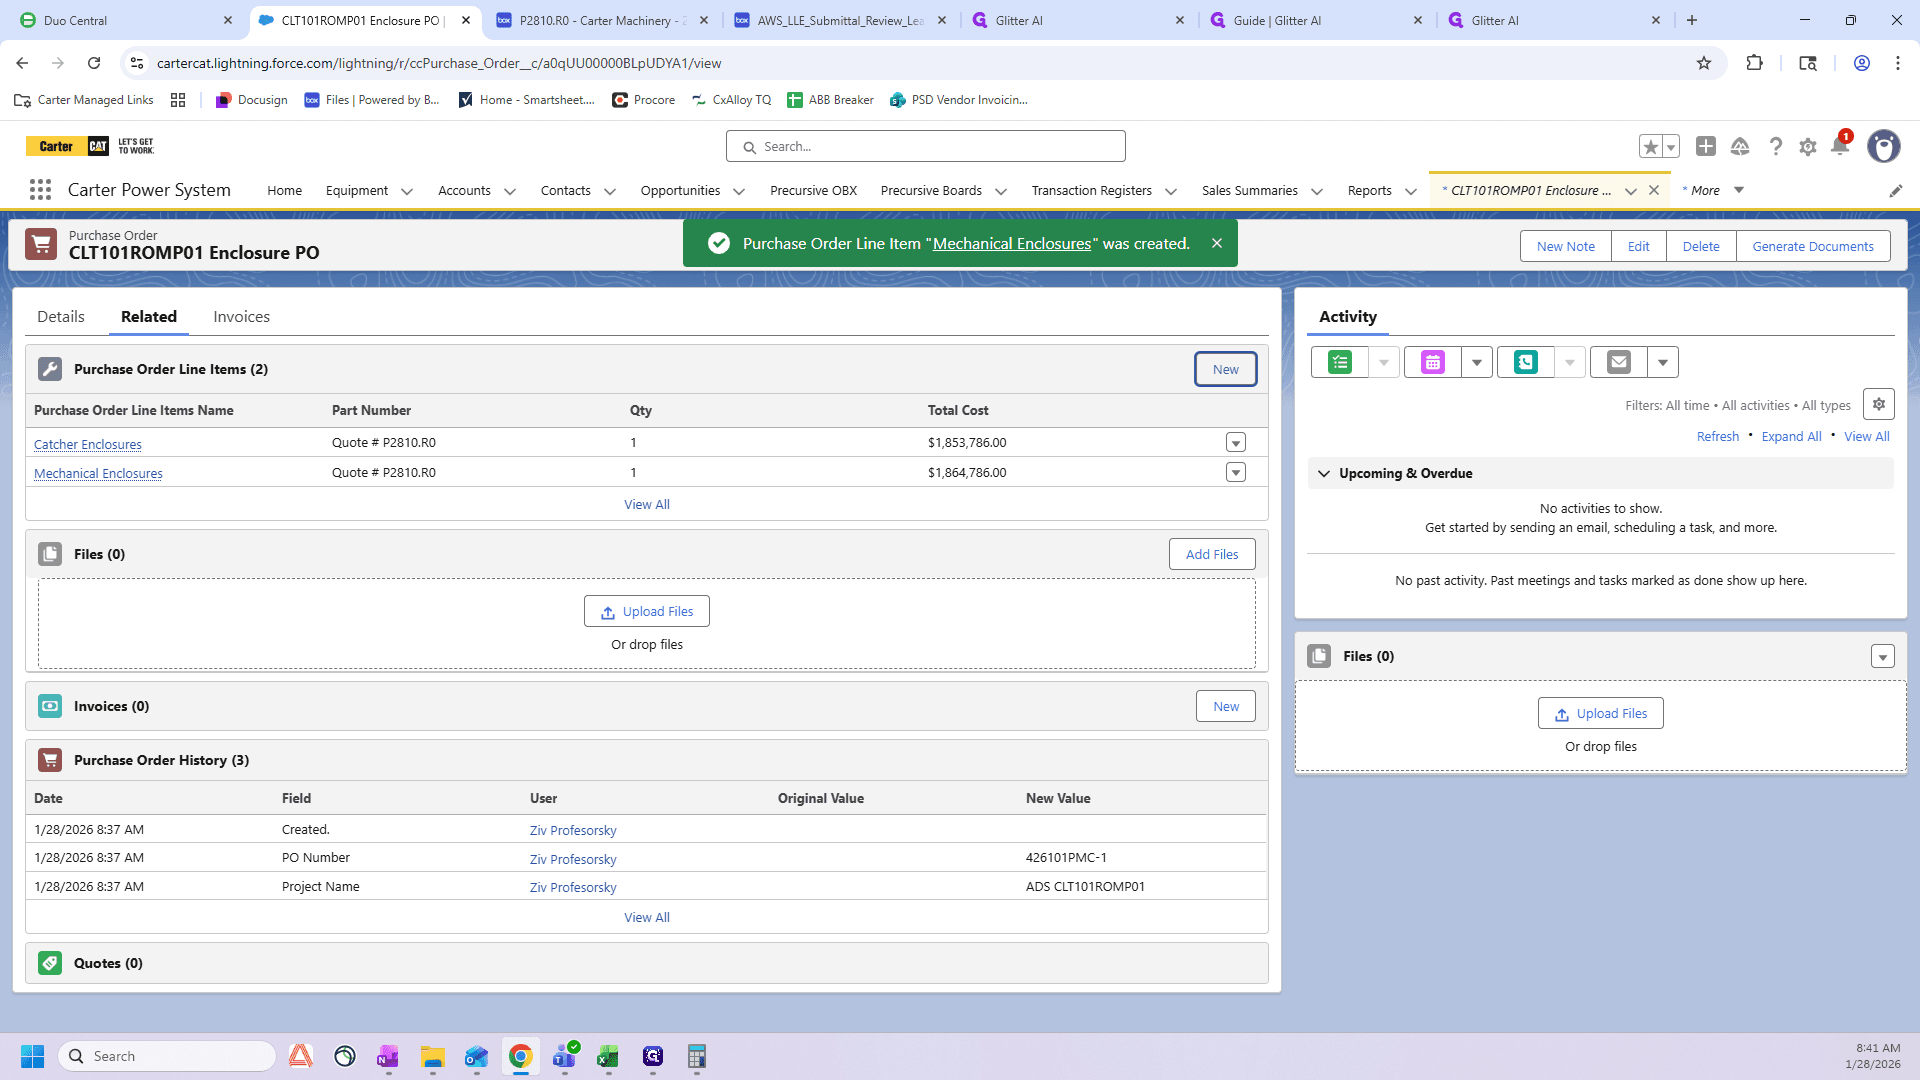Switch to the Invoices tab
The image size is (1920, 1080).
pos(241,317)
